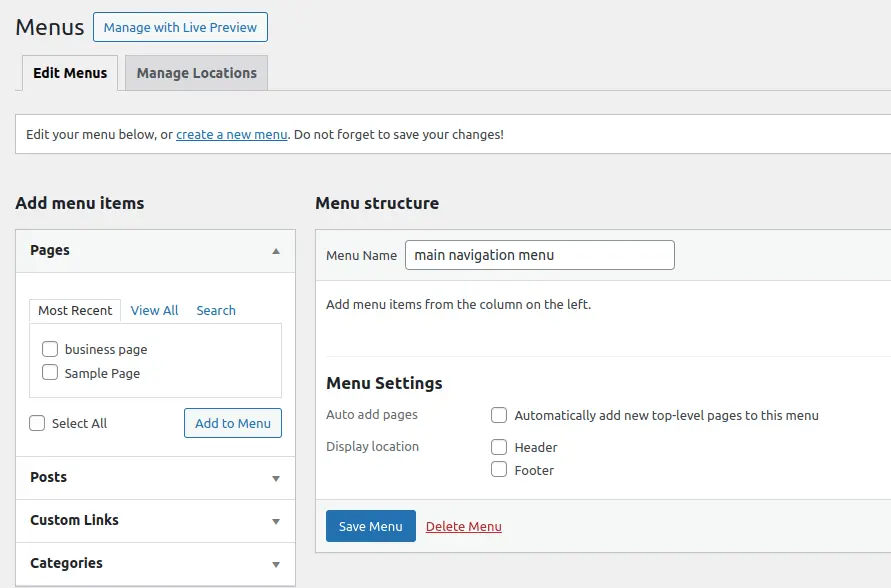Click the Save Menu button
This screenshot has height=588, width=891.
[370, 525]
